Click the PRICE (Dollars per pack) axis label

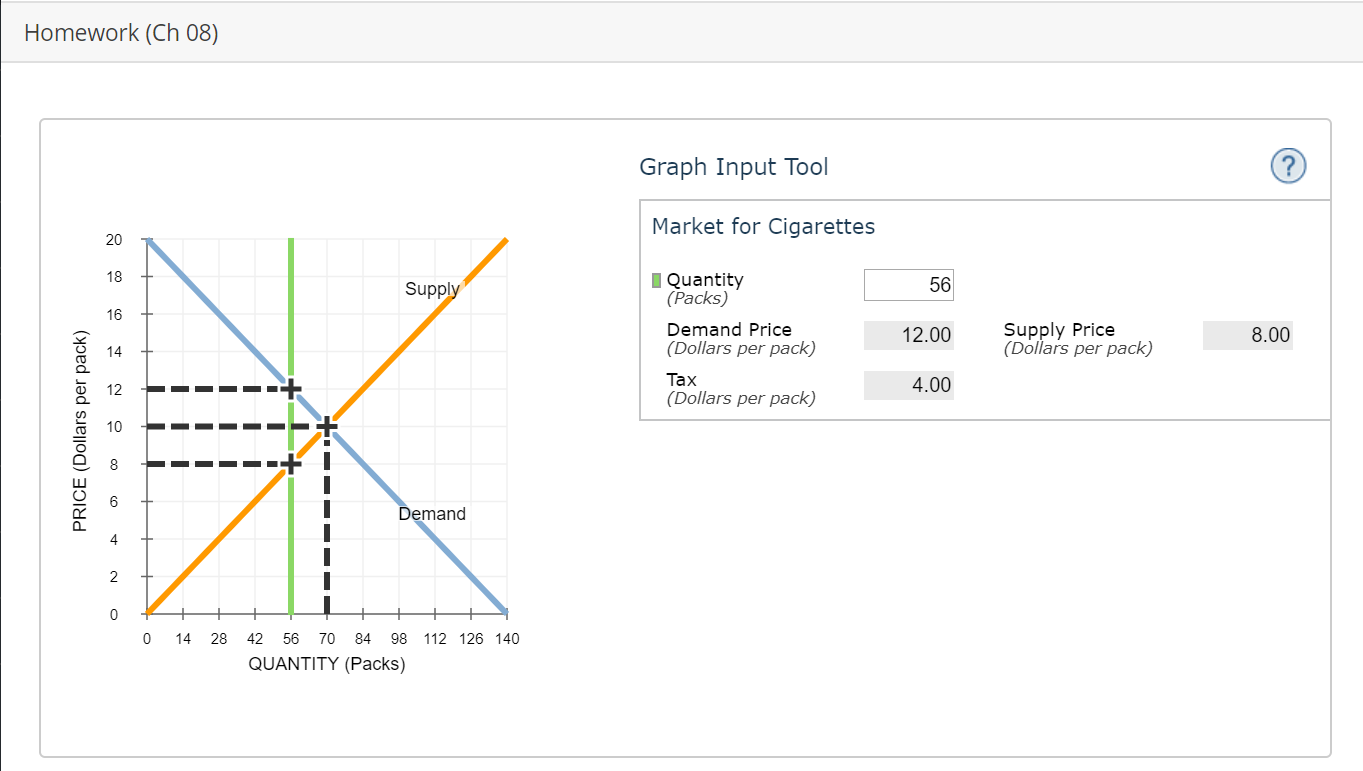81,431
